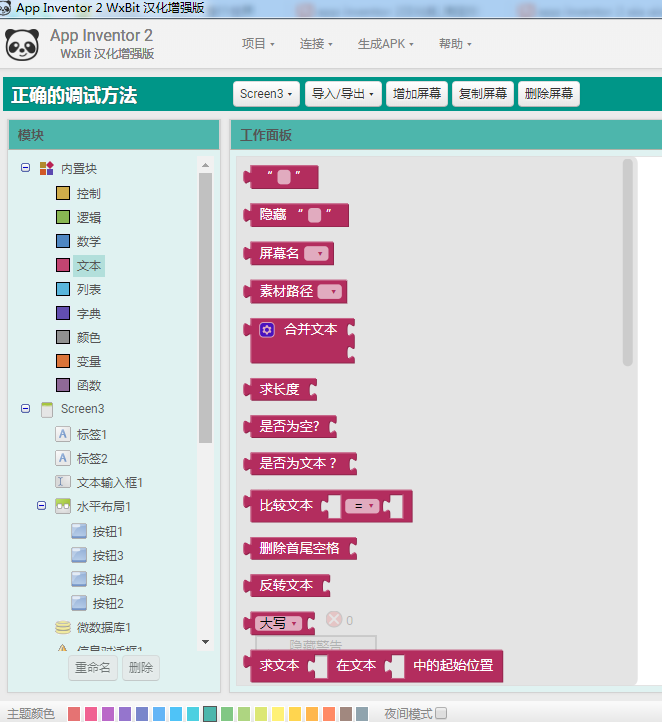Image resolution: width=662 pixels, height=722 pixels.
Task: Select the 是否为空? block
Action: pos(290,426)
